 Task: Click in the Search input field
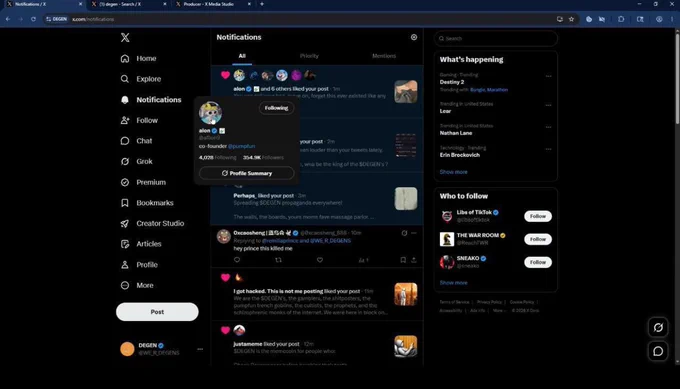click(x=496, y=38)
